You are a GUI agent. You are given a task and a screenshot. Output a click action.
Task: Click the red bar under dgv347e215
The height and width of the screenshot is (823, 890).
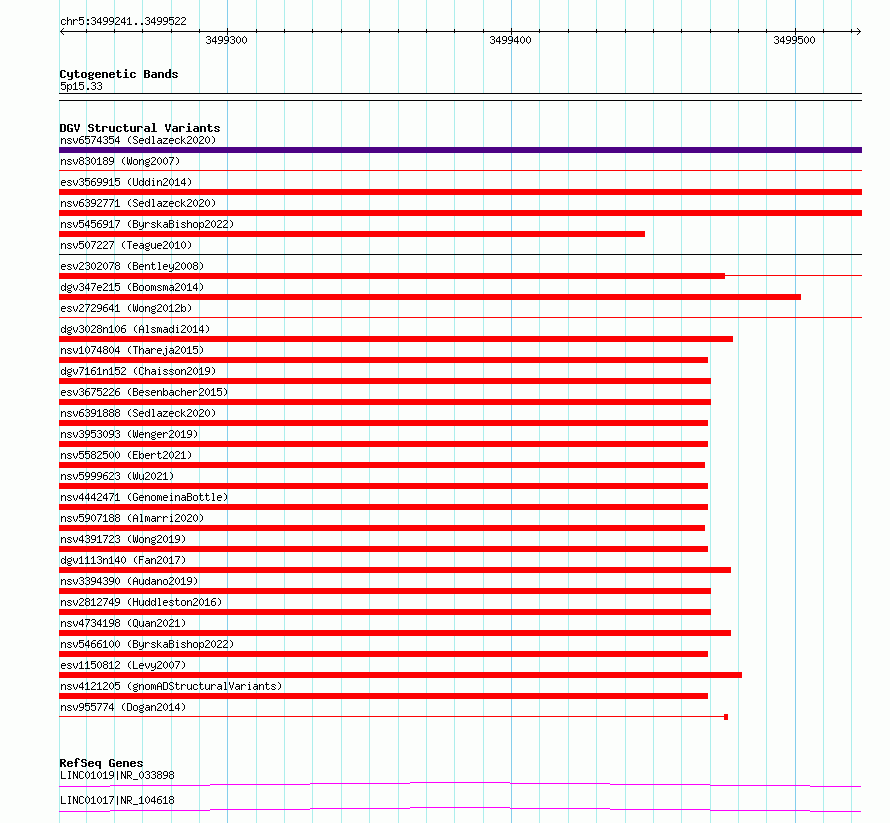click(x=430, y=297)
